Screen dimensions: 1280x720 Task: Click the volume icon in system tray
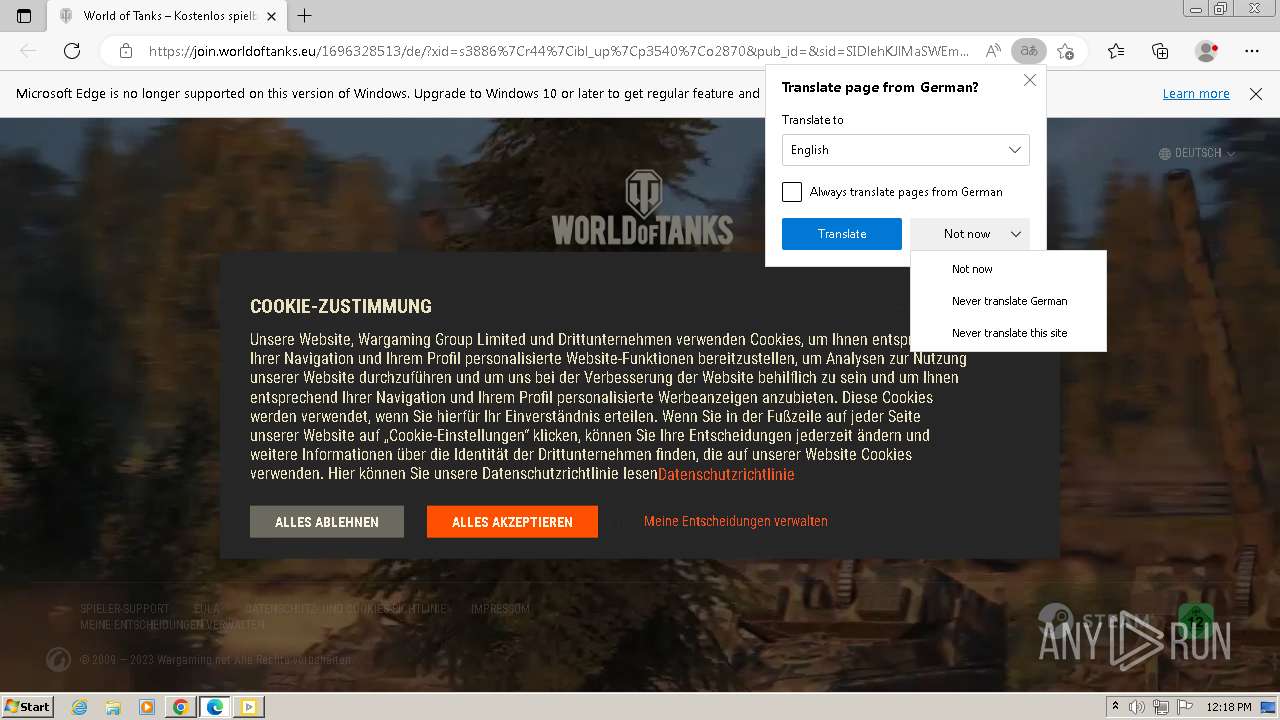[x=1137, y=707]
